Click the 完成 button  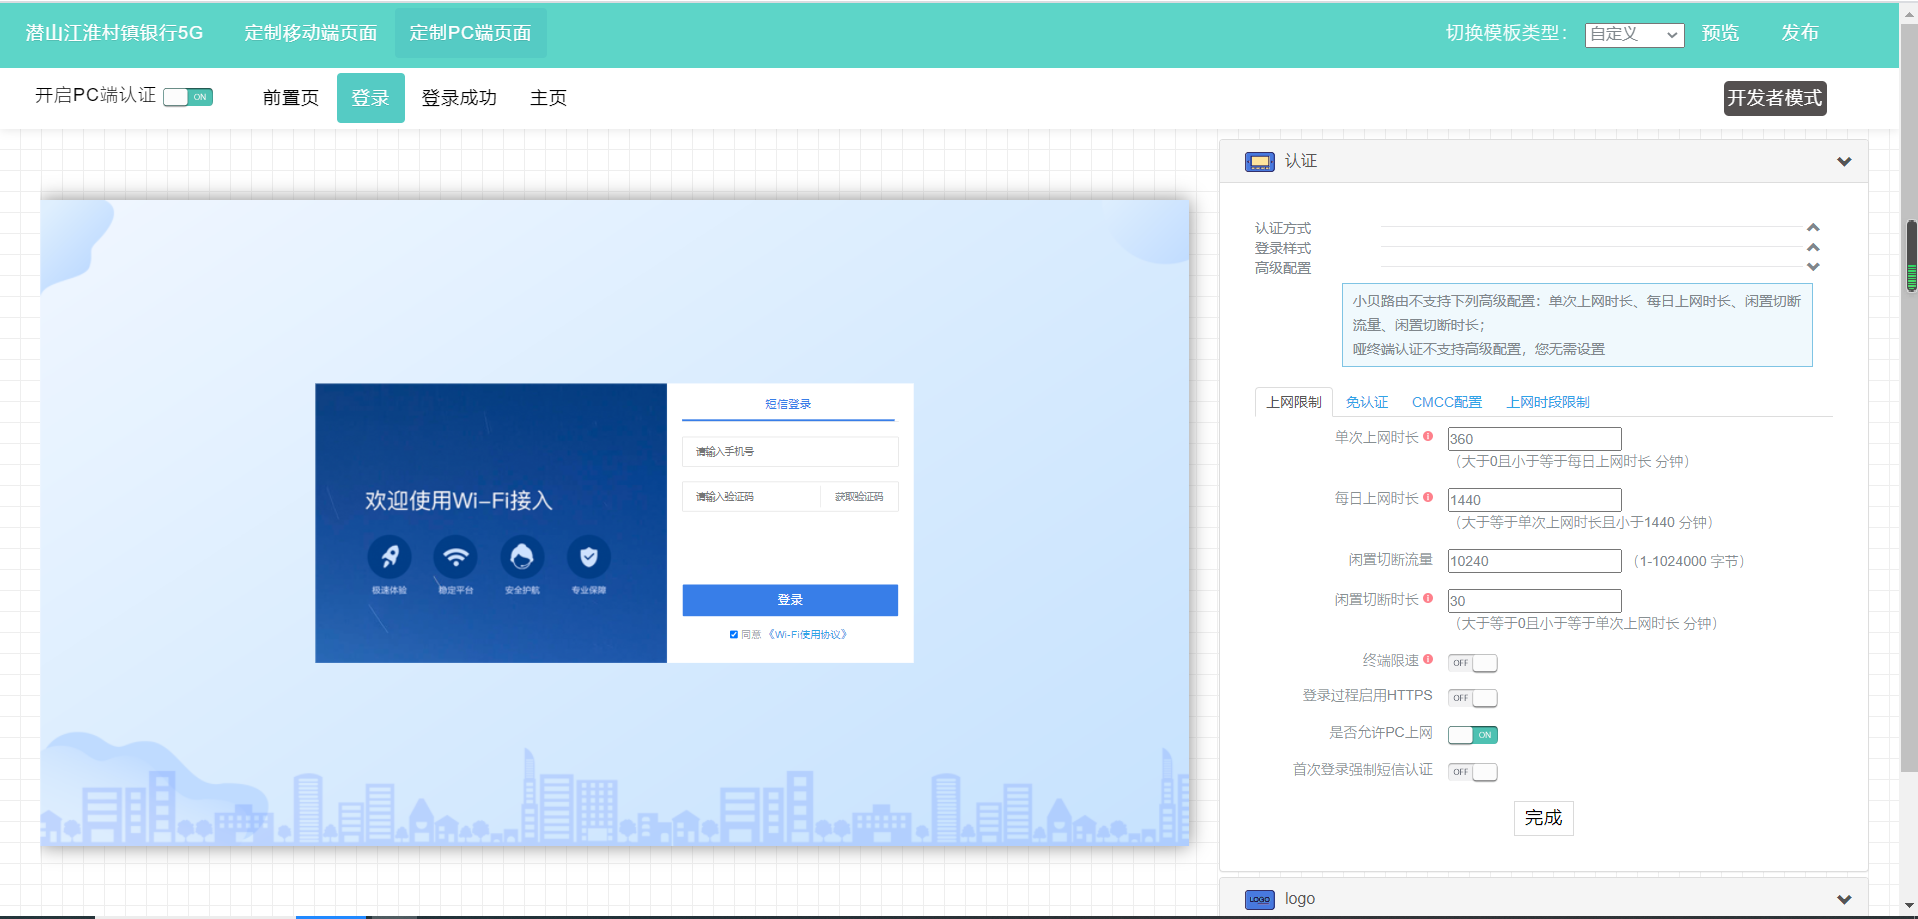(1543, 818)
